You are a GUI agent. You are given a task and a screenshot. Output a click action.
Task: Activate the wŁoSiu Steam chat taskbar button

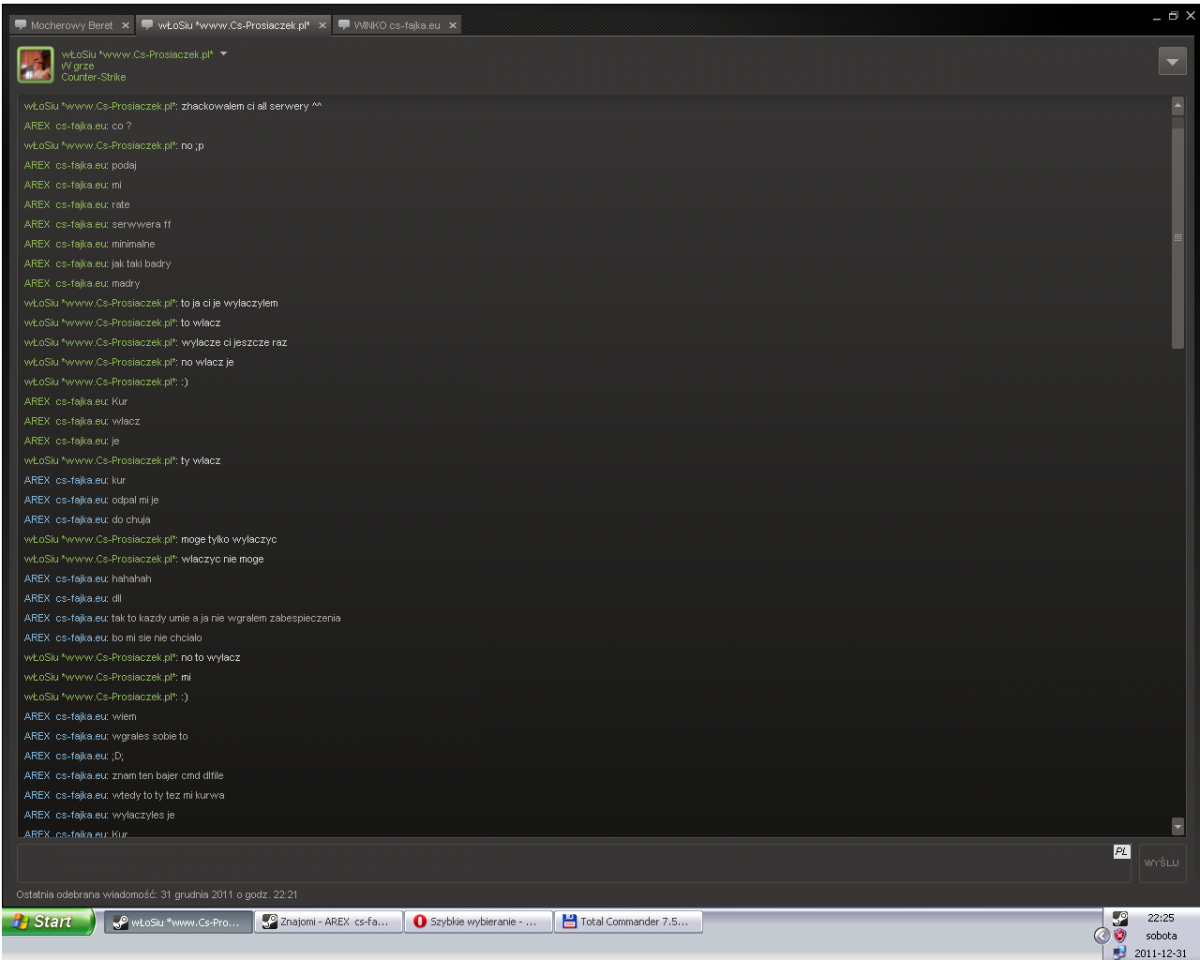pyautogui.click(x=177, y=922)
